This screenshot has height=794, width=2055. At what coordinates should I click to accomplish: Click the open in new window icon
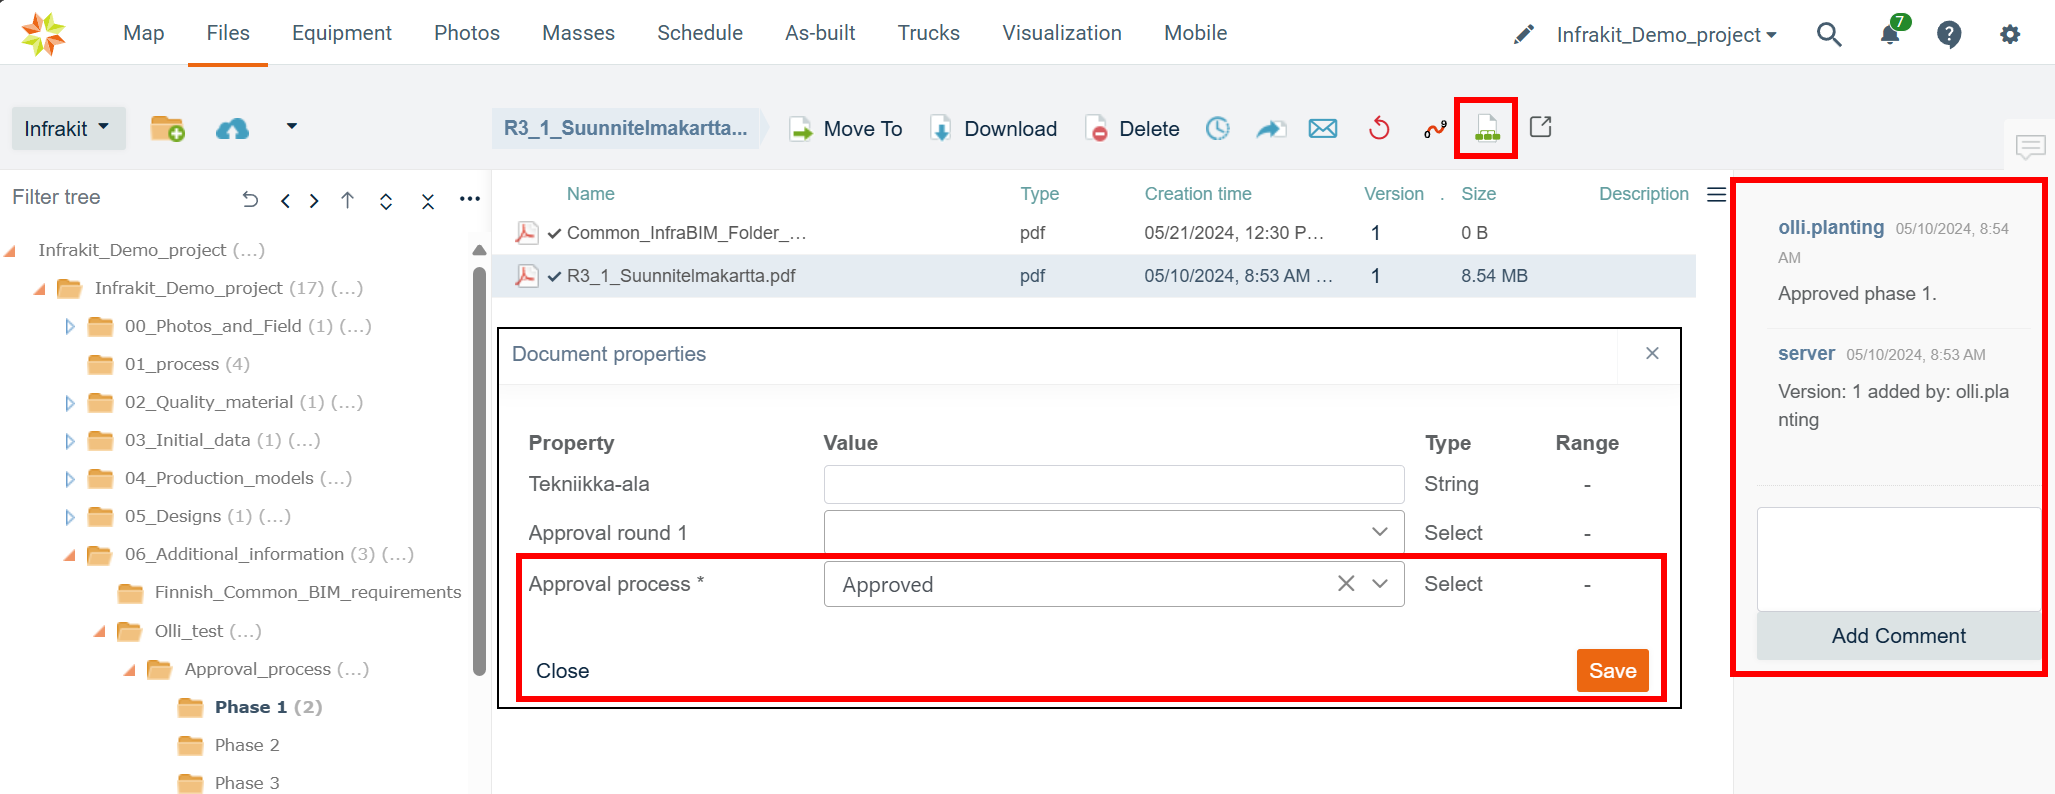tap(1541, 127)
